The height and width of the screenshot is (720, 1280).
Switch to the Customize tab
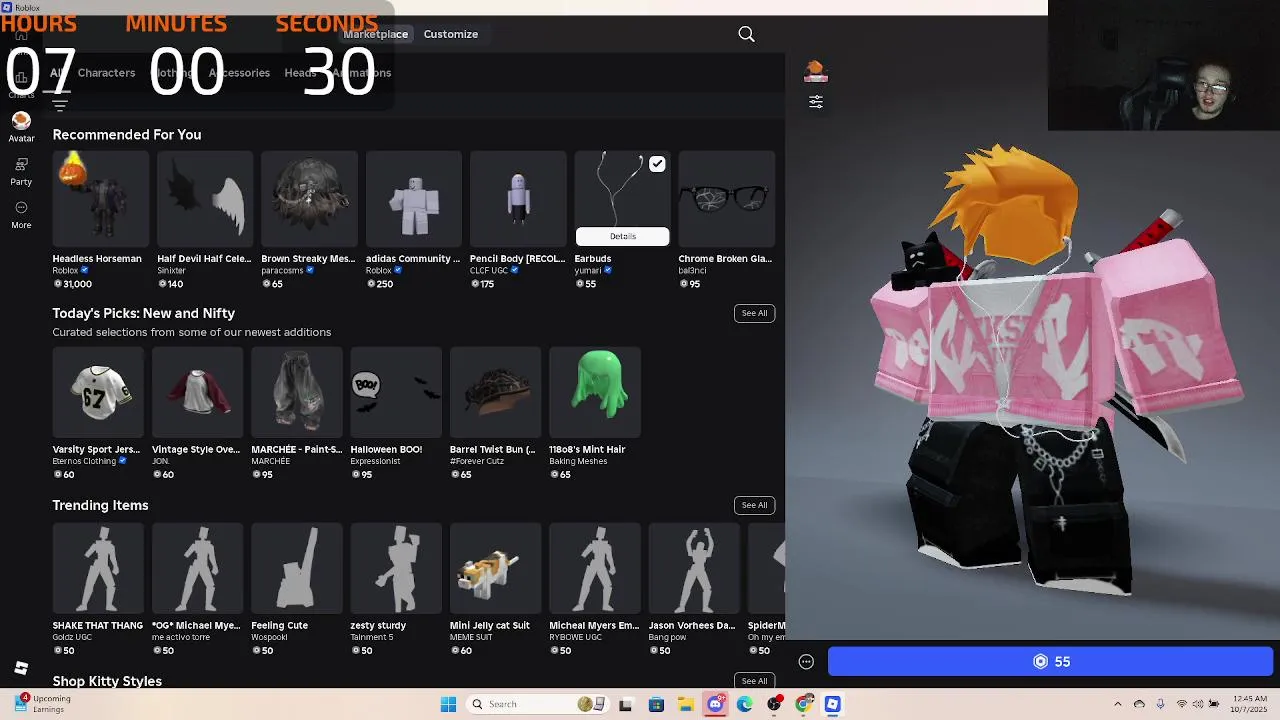450,34
